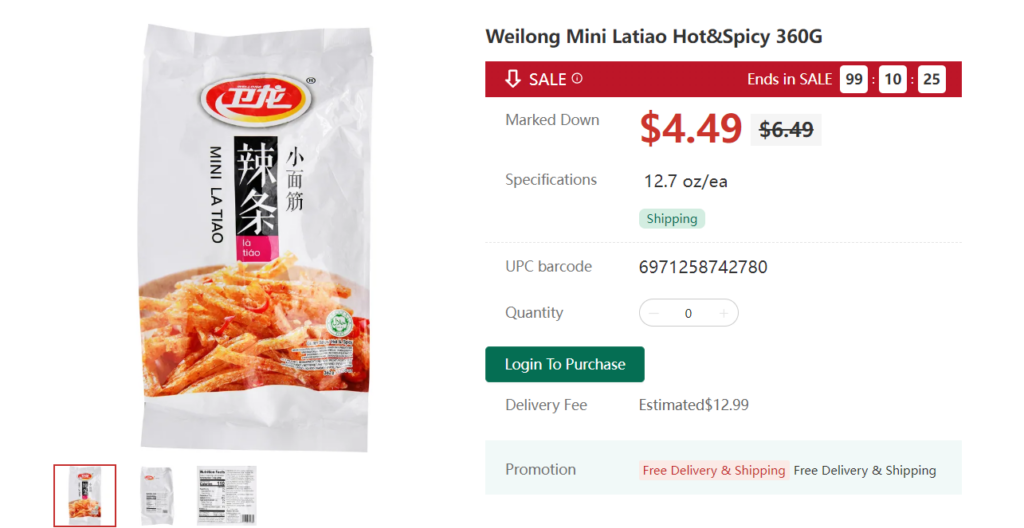Click the Estimated $12.99 delivery fee
Image resolution: width=1024 pixels, height=528 pixels.
(x=694, y=405)
